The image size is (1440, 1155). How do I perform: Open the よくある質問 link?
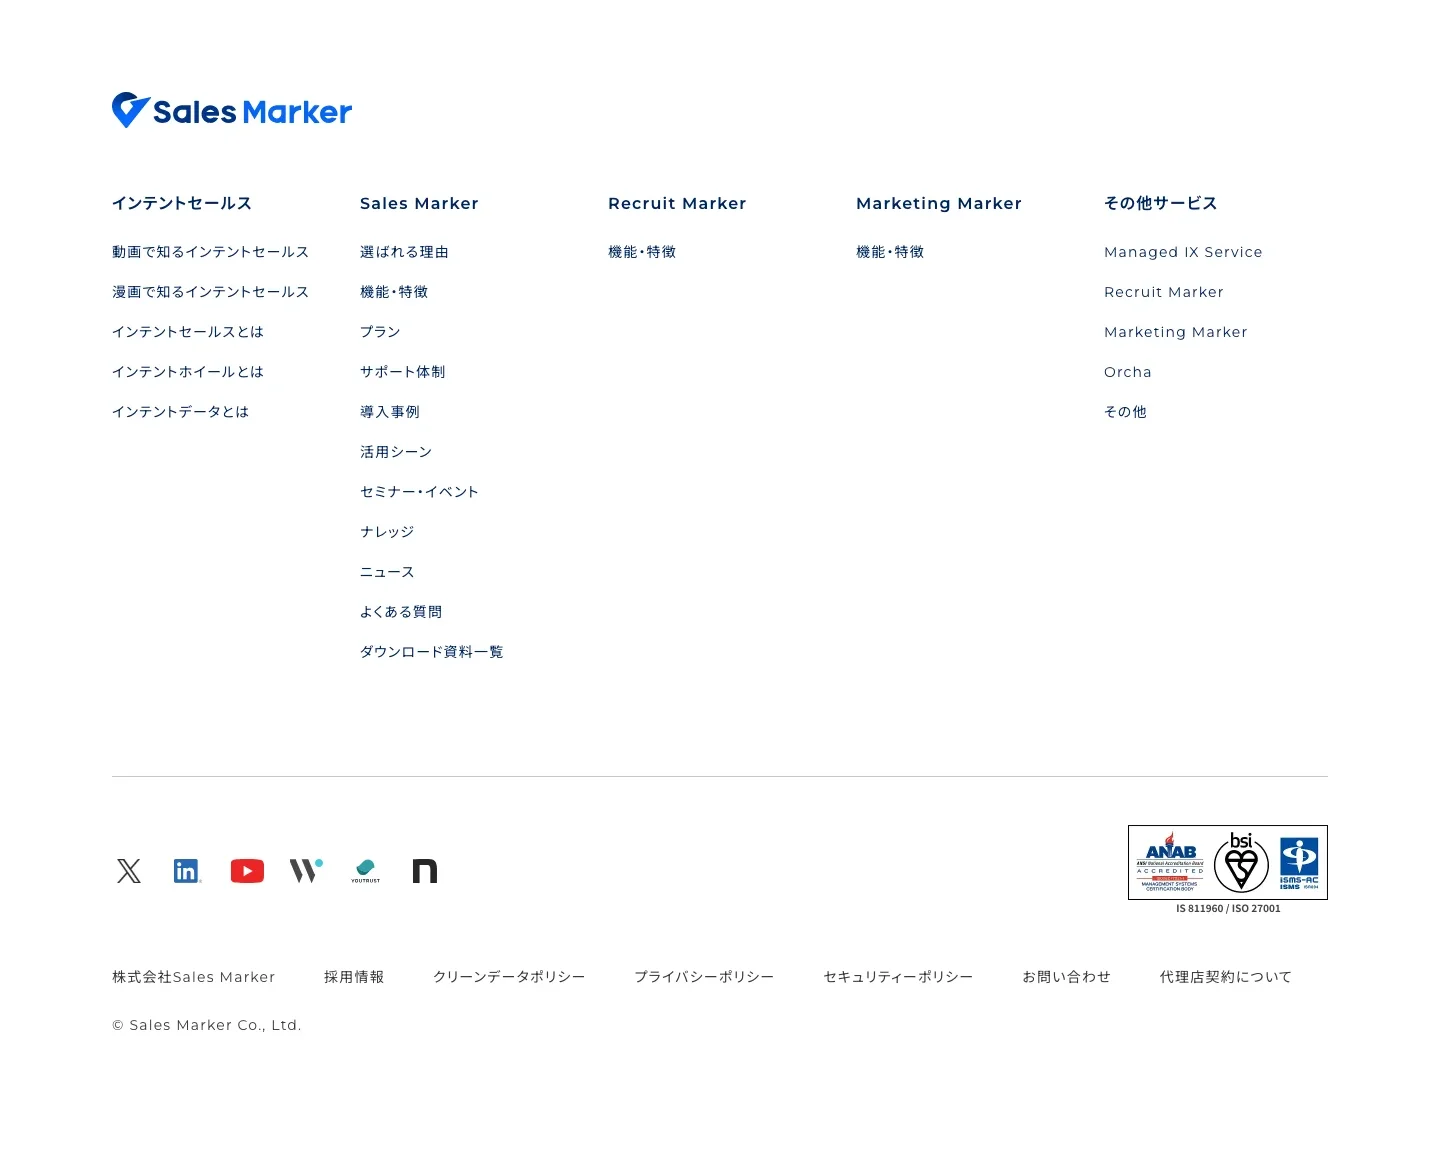pos(401,612)
